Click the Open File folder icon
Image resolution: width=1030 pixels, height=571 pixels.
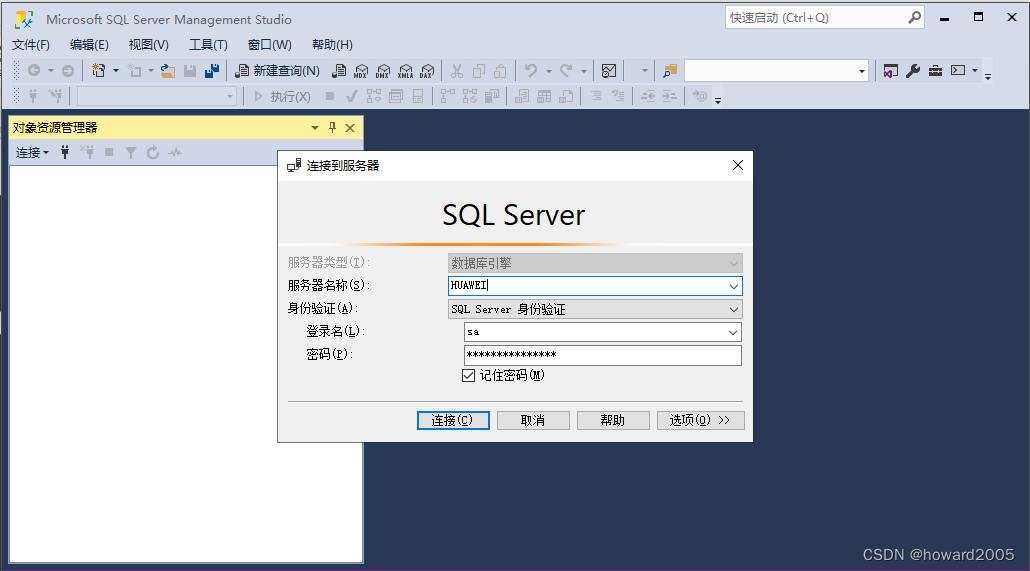tap(168, 70)
